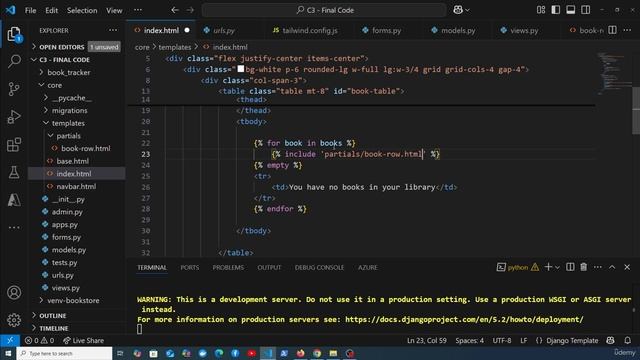Open the Selection menu
Screen dimensions: 640x360
coord(82,10)
